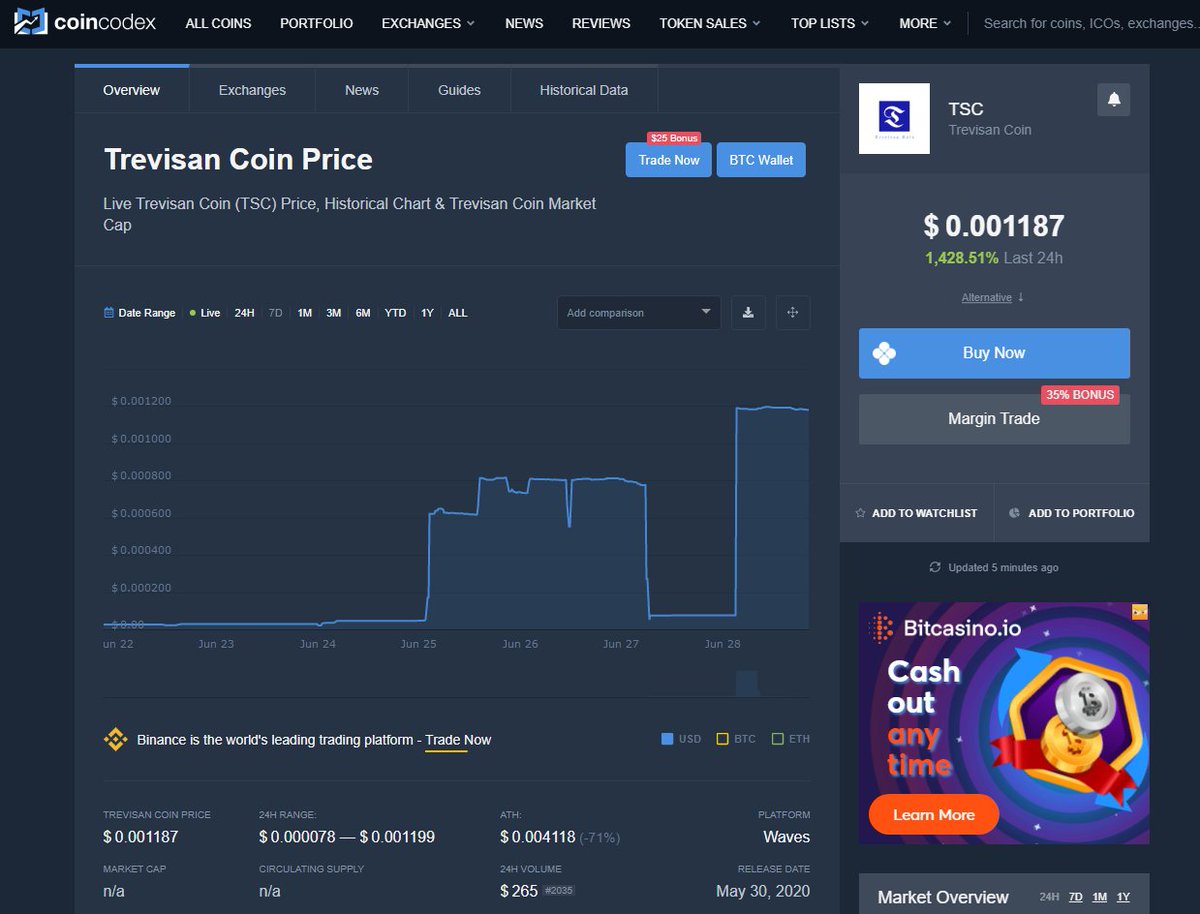This screenshot has width=1200, height=914.
Task: Click the Buy Now button
Action: pos(994,353)
